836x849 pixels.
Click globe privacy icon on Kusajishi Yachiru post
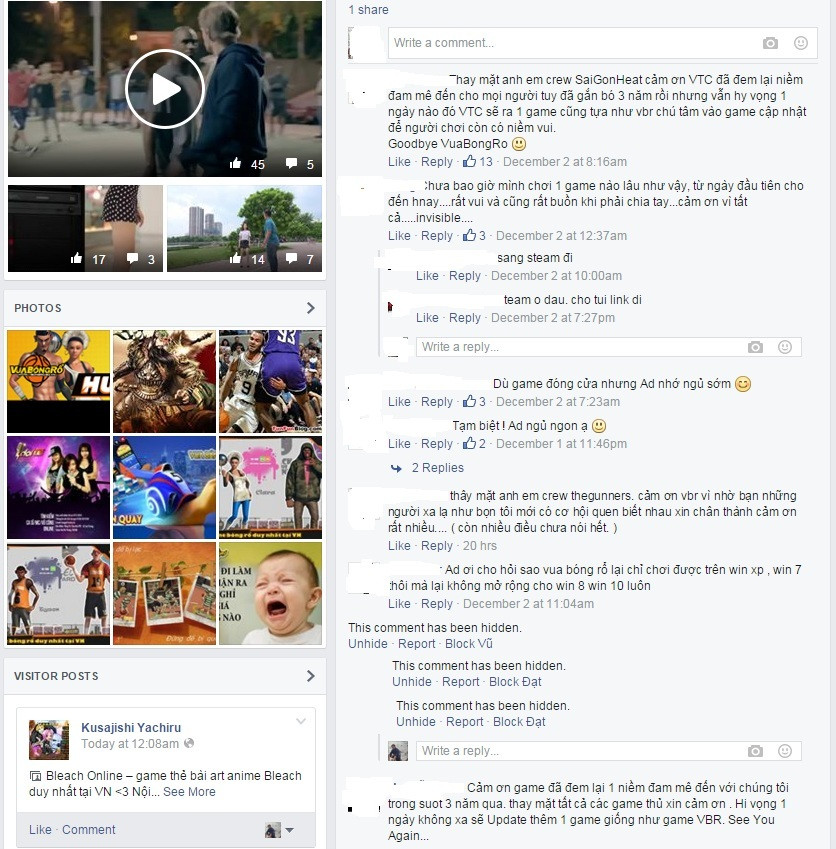coord(189,744)
